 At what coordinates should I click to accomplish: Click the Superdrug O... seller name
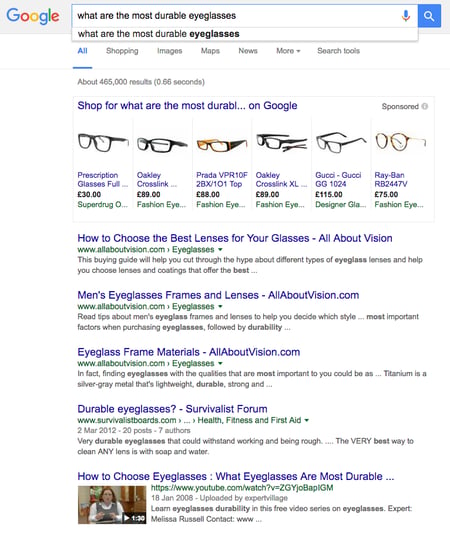pos(103,205)
